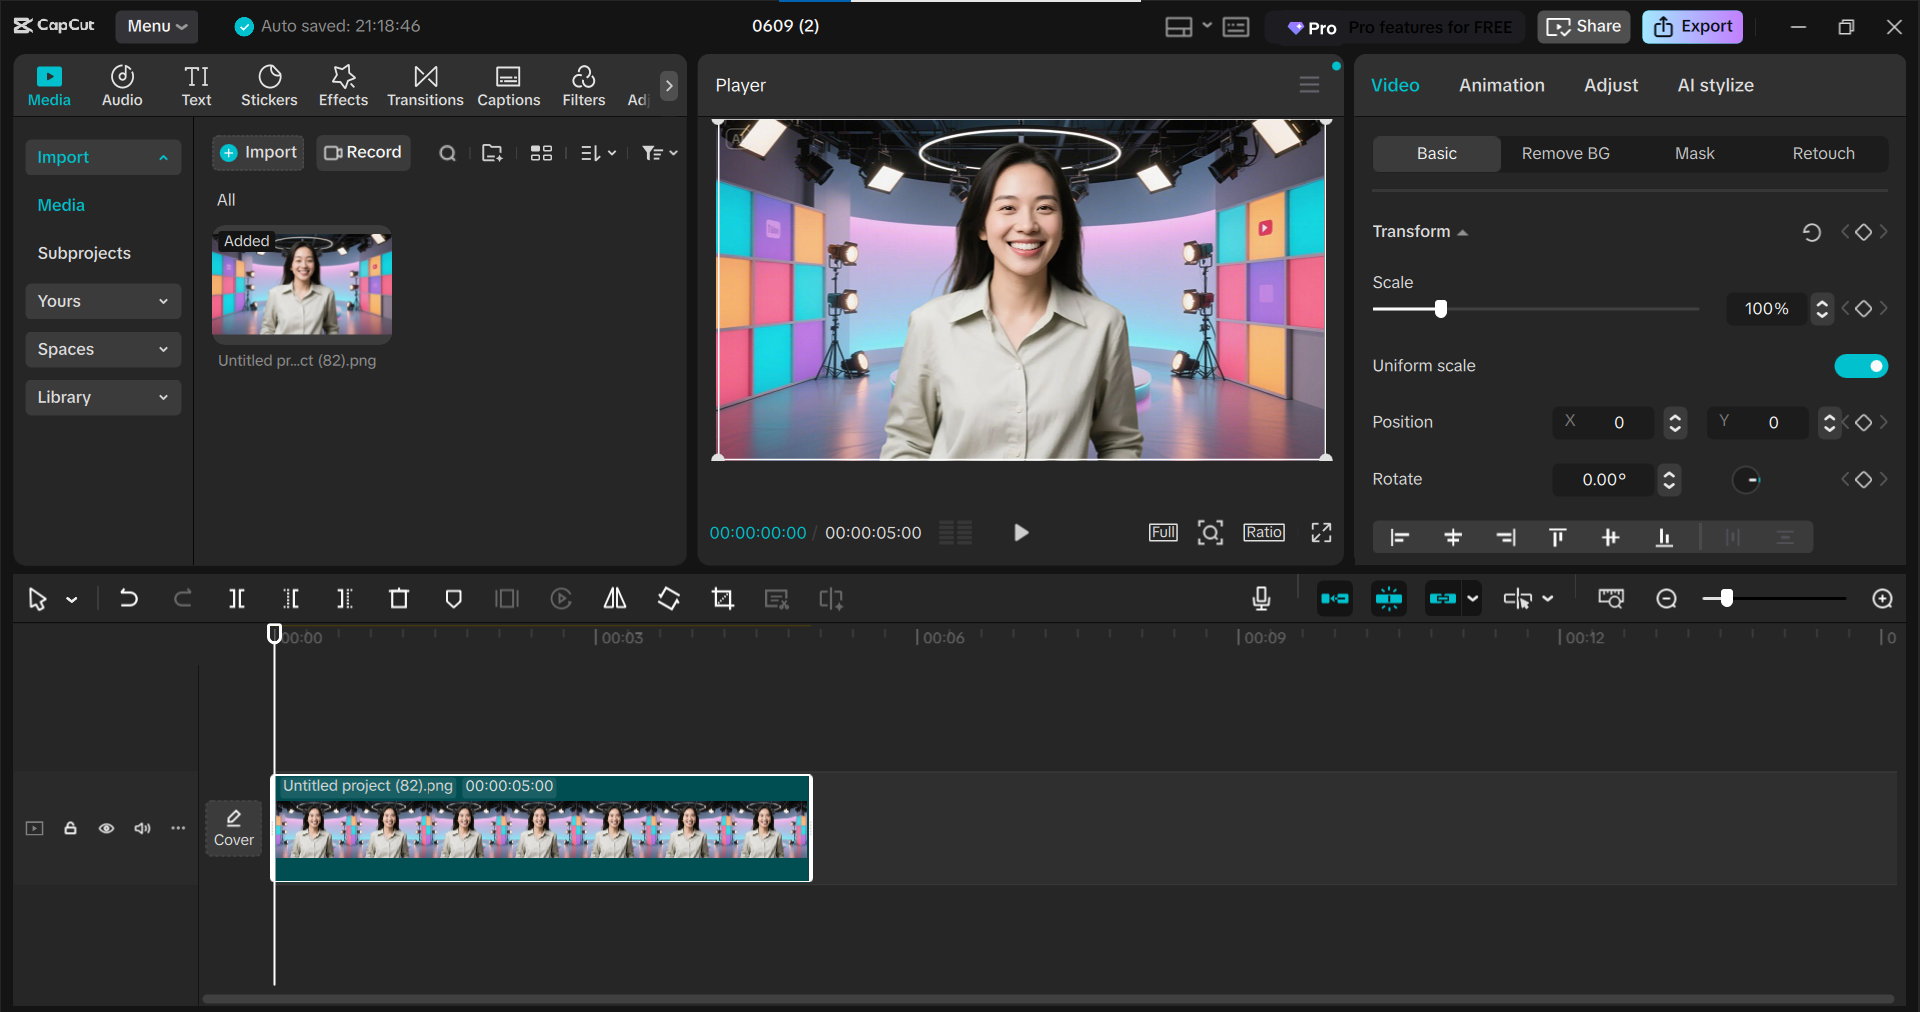The width and height of the screenshot is (1920, 1012).
Task: Select the Remove BG tab
Action: click(x=1565, y=153)
